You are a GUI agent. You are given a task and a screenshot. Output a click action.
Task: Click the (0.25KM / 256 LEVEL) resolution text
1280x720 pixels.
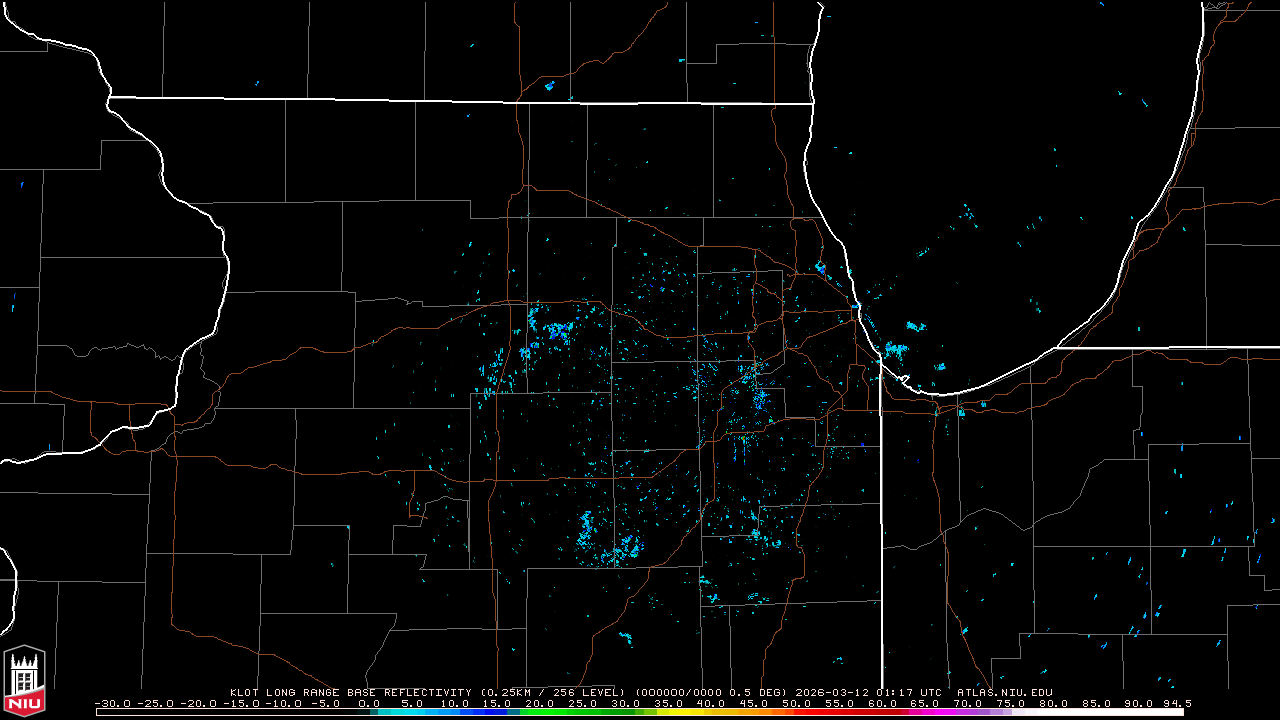[553, 692]
